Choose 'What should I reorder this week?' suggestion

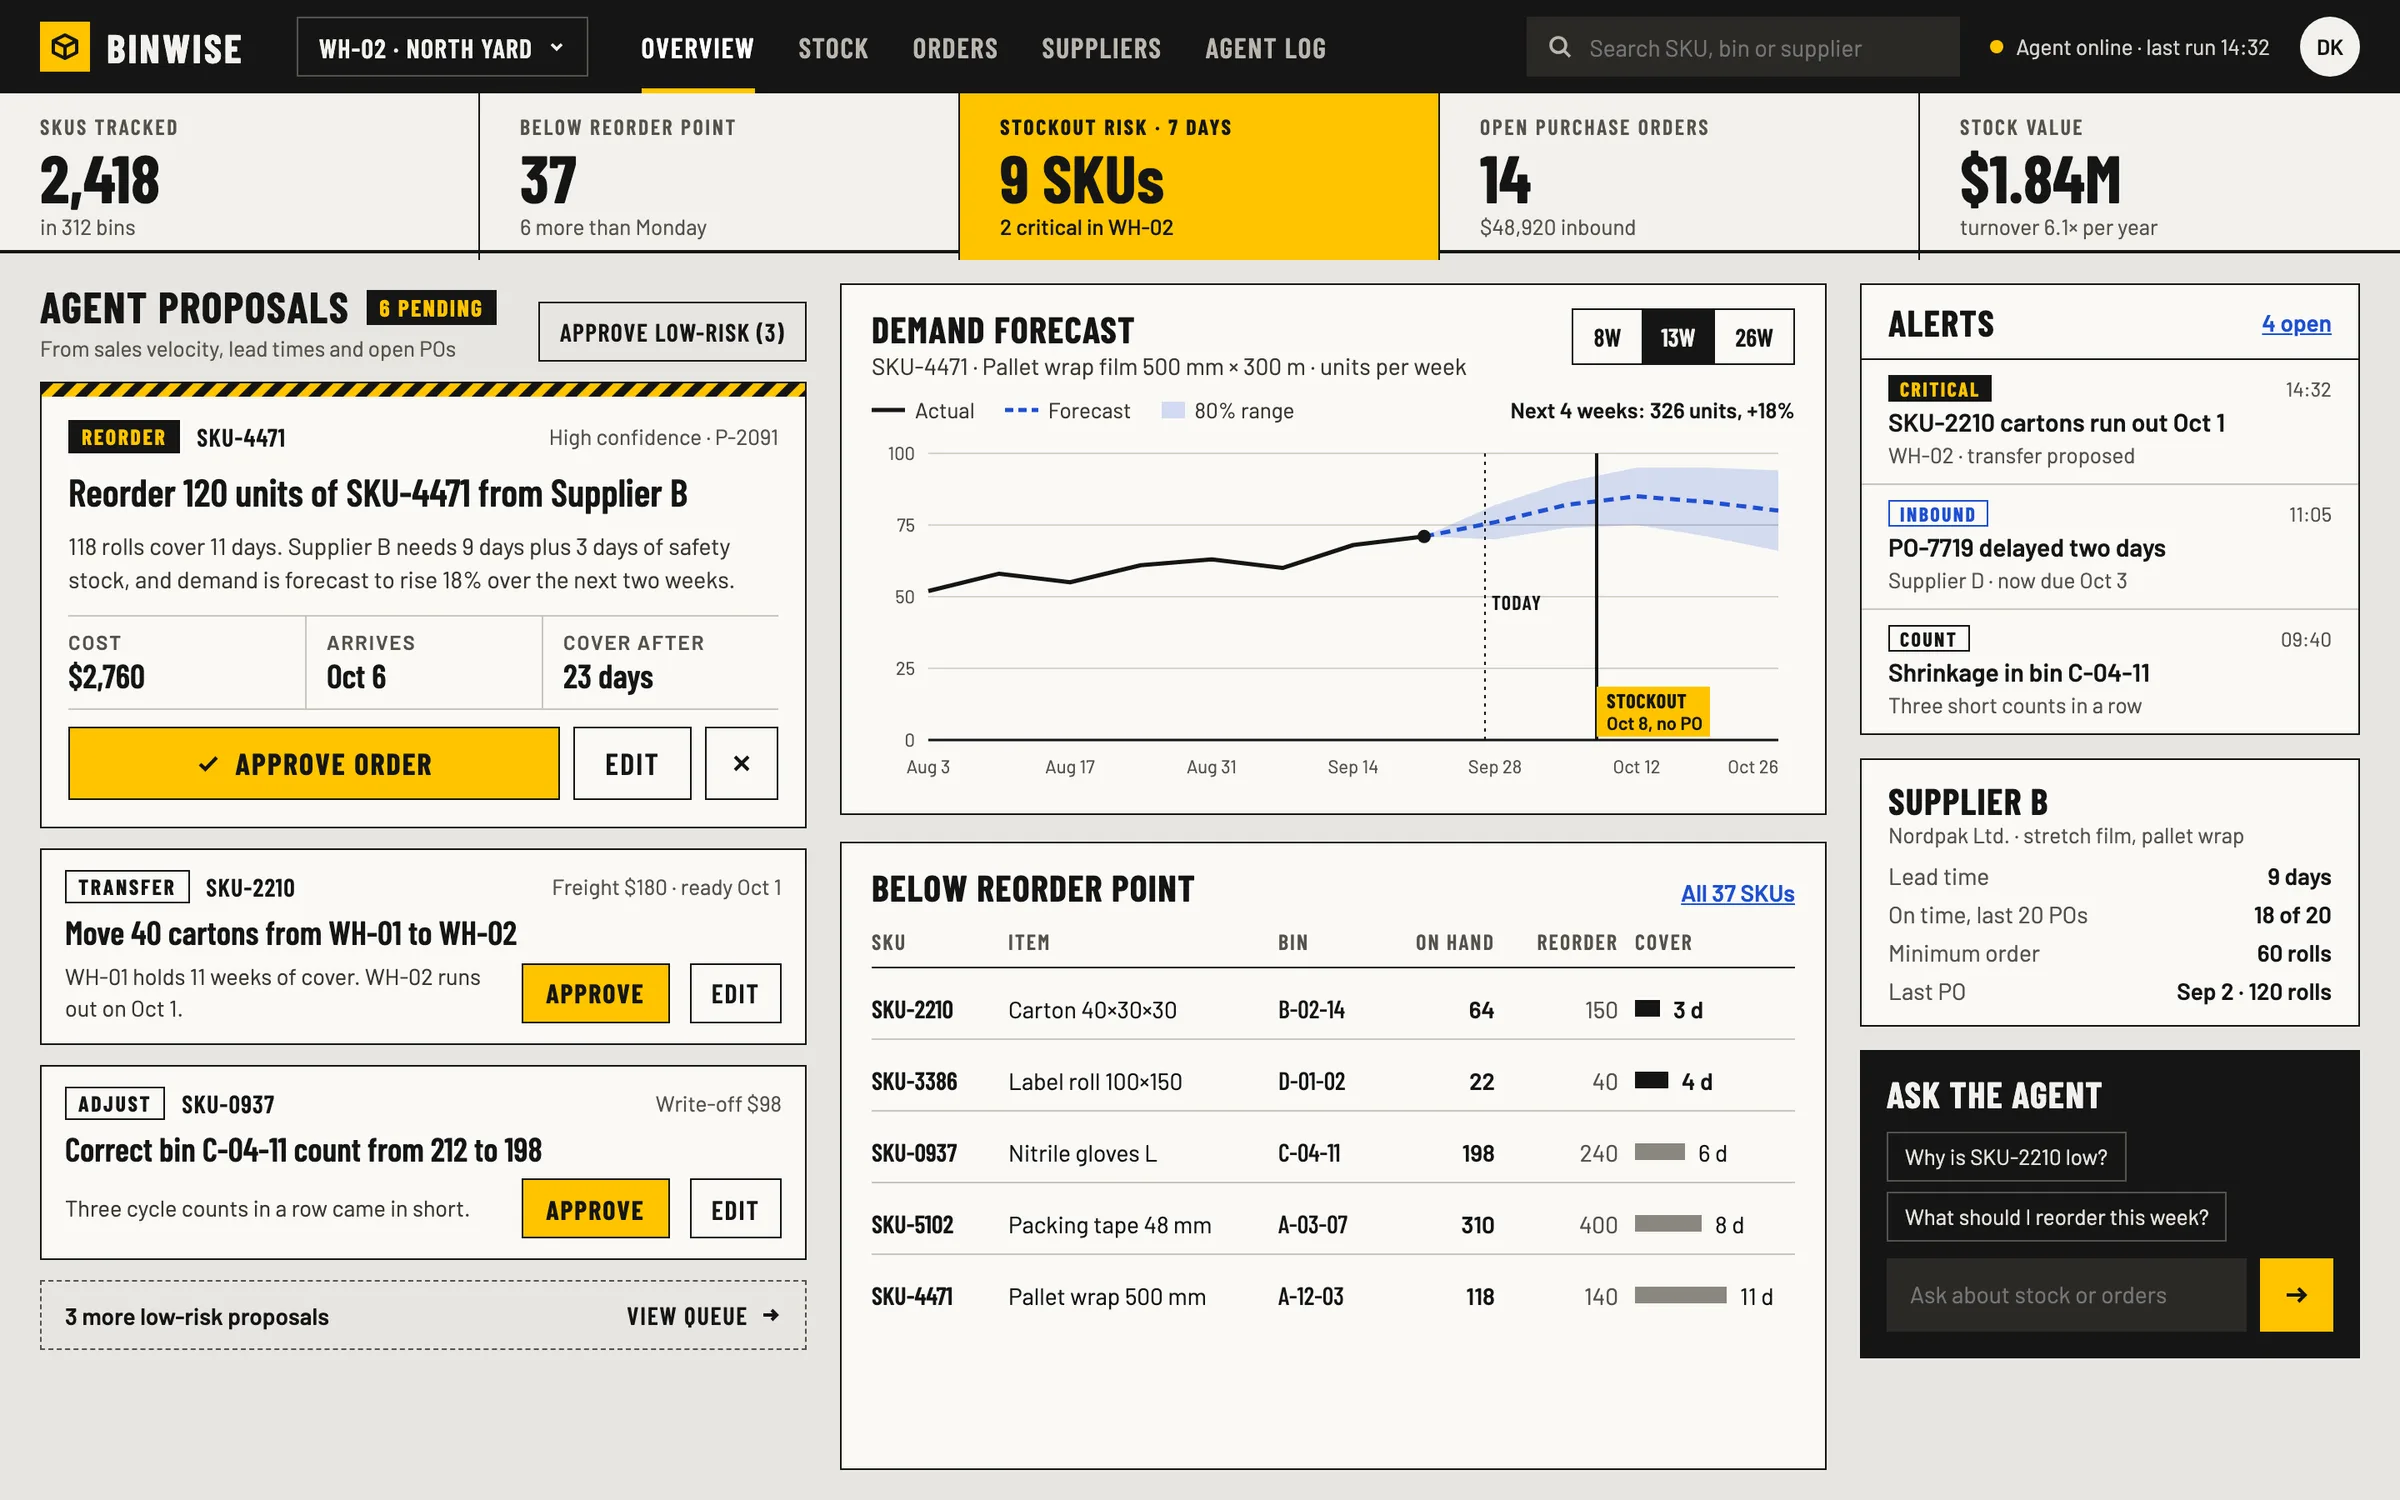pyautogui.click(x=2056, y=1217)
